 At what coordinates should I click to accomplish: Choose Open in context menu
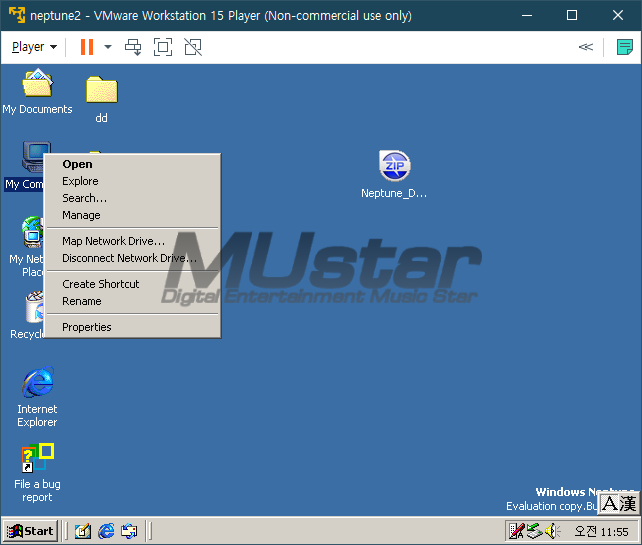[133, 164]
